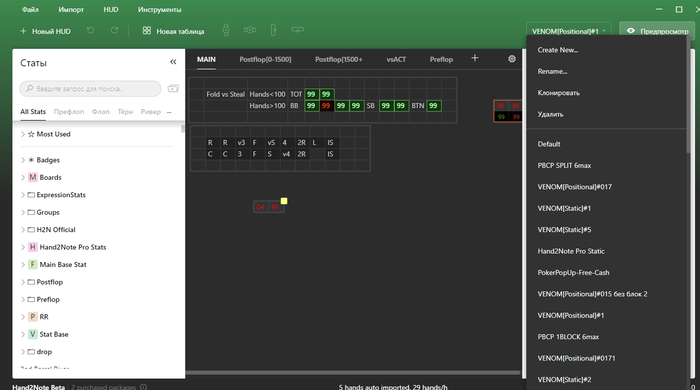Viewport: 700px width, 390px height.
Task: Select the Префлоп filter tab
Action: click(x=69, y=112)
